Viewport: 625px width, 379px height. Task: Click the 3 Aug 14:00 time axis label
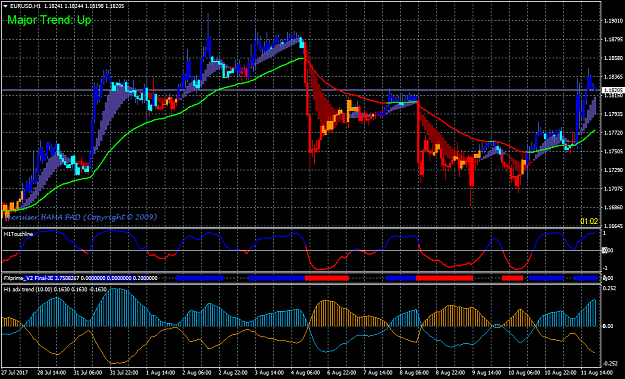pos(269,373)
